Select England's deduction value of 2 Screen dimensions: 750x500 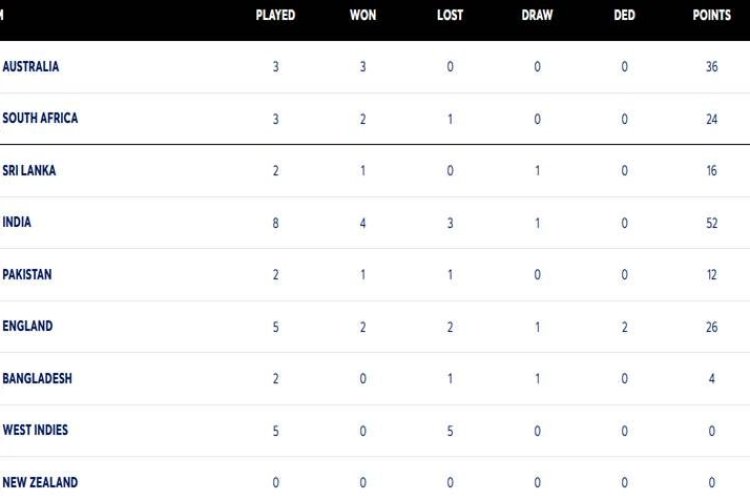click(x=624, y=326)
